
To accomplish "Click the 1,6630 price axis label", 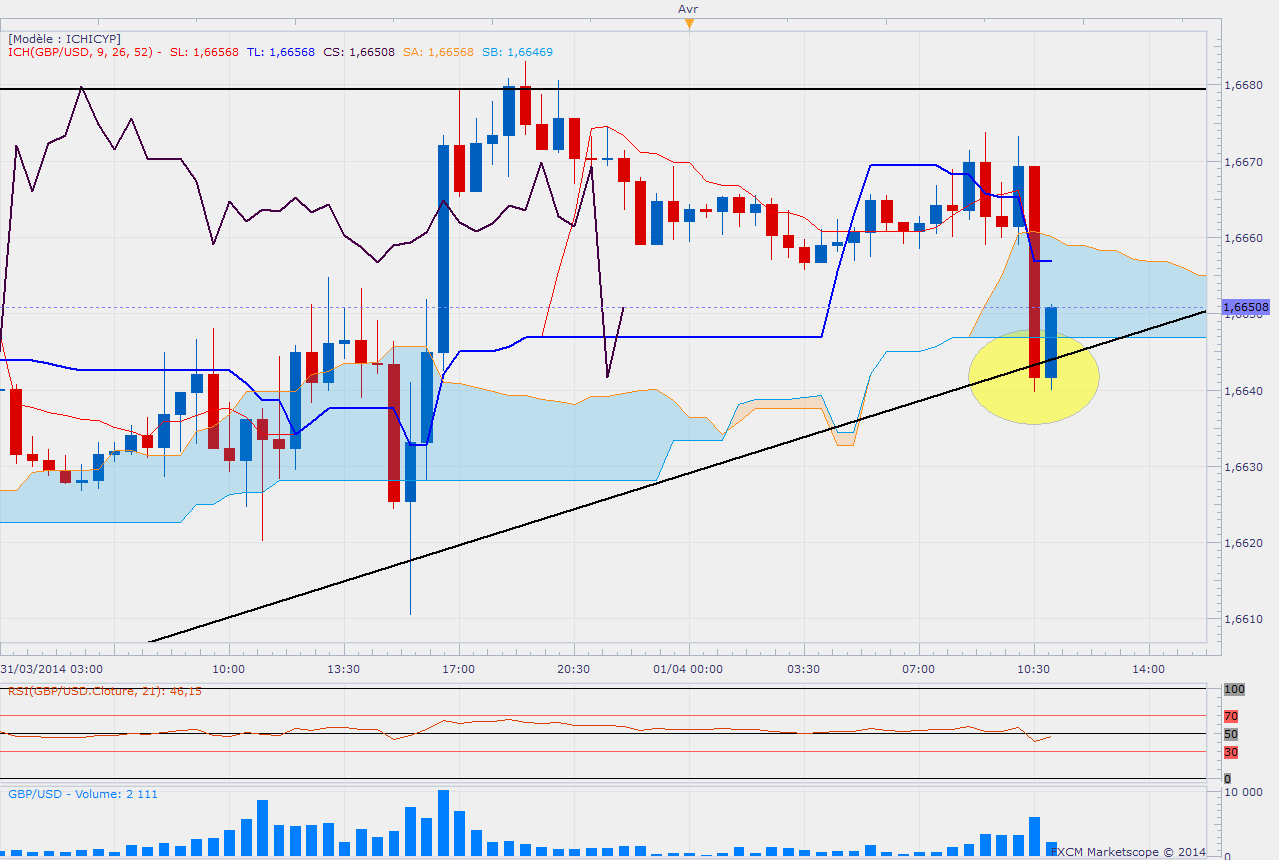I will (1242, 467).
